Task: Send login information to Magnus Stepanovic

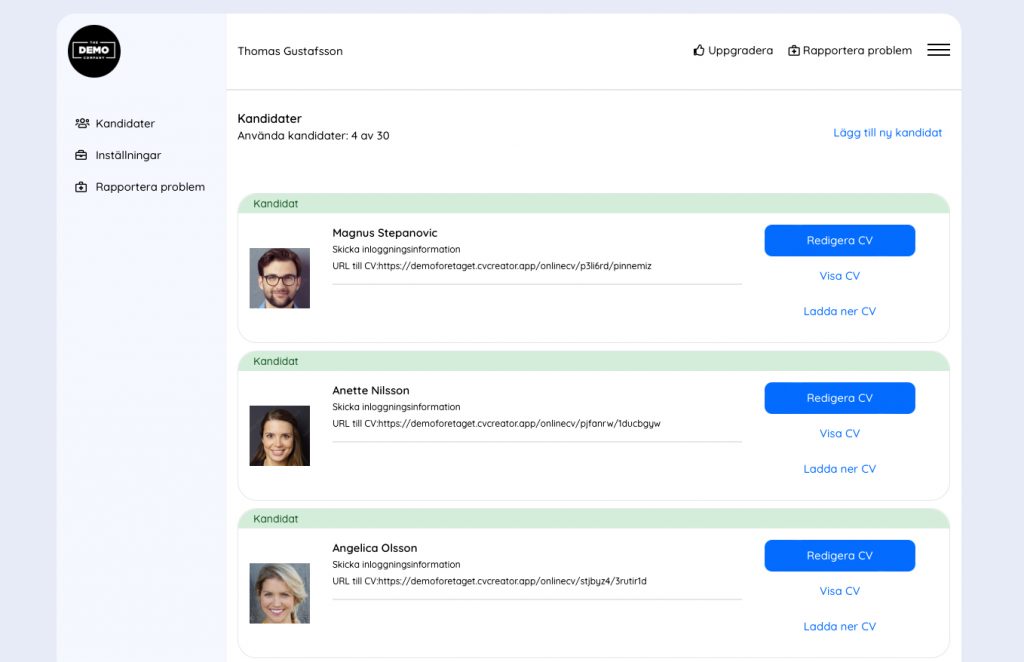Action: (396, 249)
